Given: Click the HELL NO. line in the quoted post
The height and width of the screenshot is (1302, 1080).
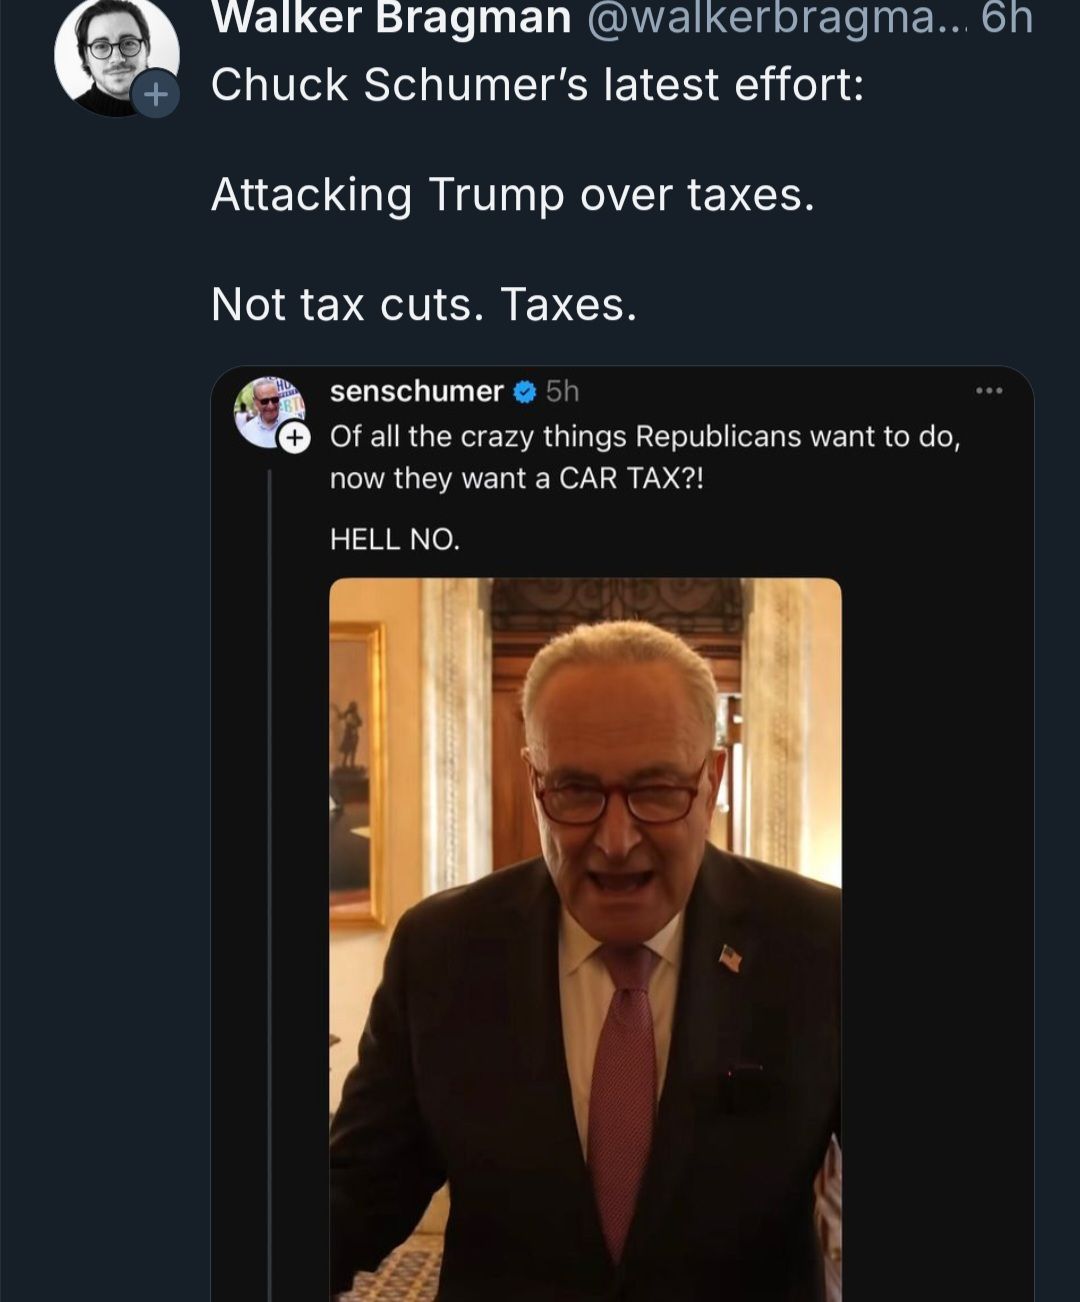Looking at the screenshot, I should 395,540.
